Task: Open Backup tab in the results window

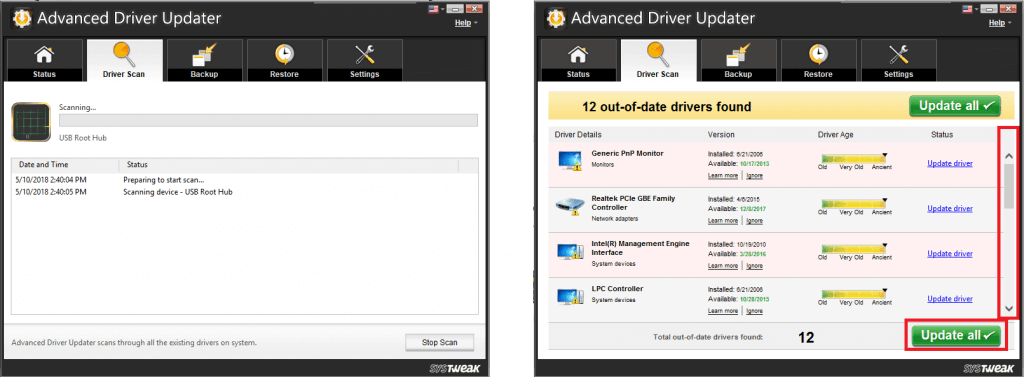Action: [x=738, y=60]
